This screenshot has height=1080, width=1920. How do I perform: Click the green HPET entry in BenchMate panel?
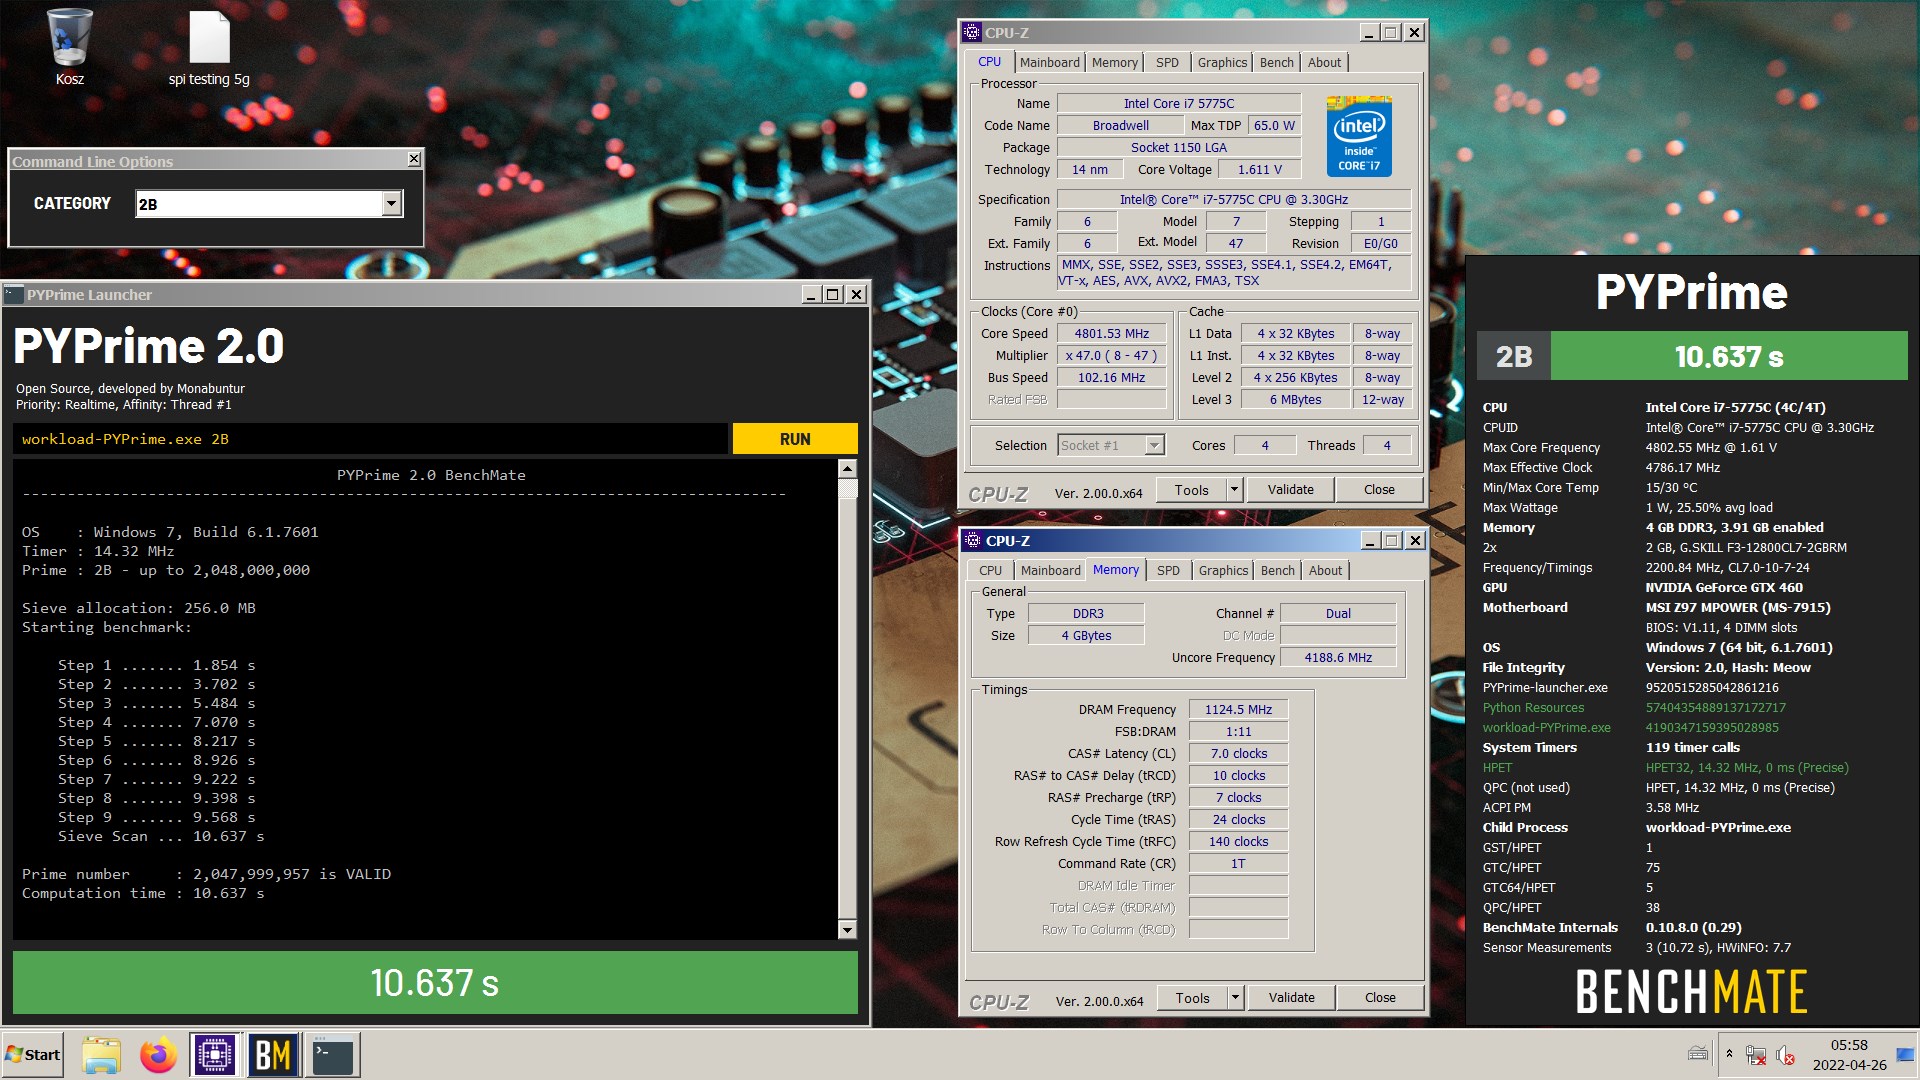click(x=1497, y=768)
